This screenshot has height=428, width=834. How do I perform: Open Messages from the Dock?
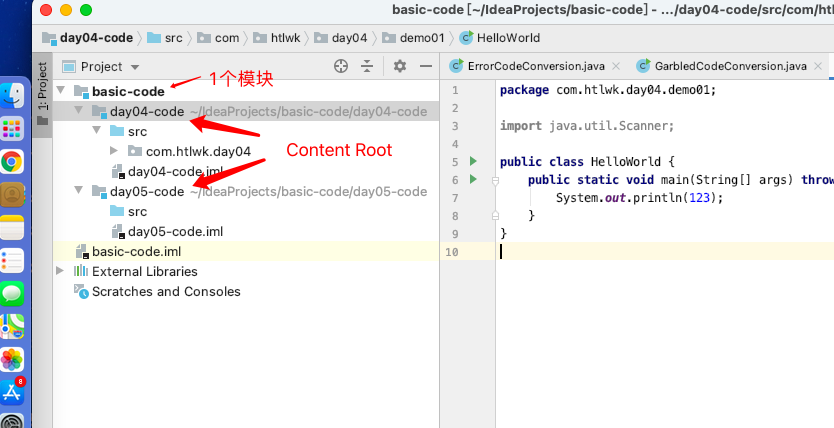pos(12,293)
